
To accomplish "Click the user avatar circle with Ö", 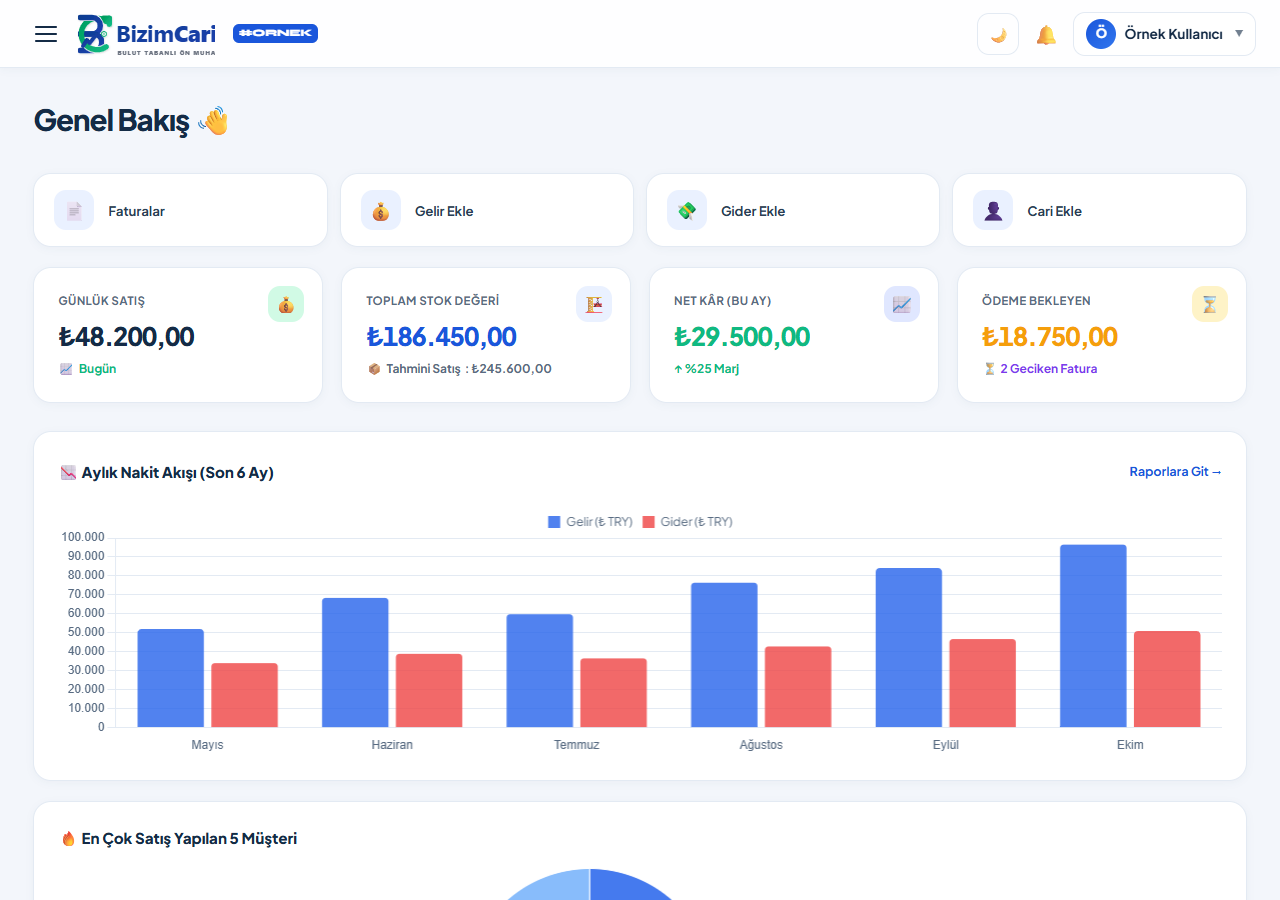I will pyautogui.click(x=1101, y=34).
